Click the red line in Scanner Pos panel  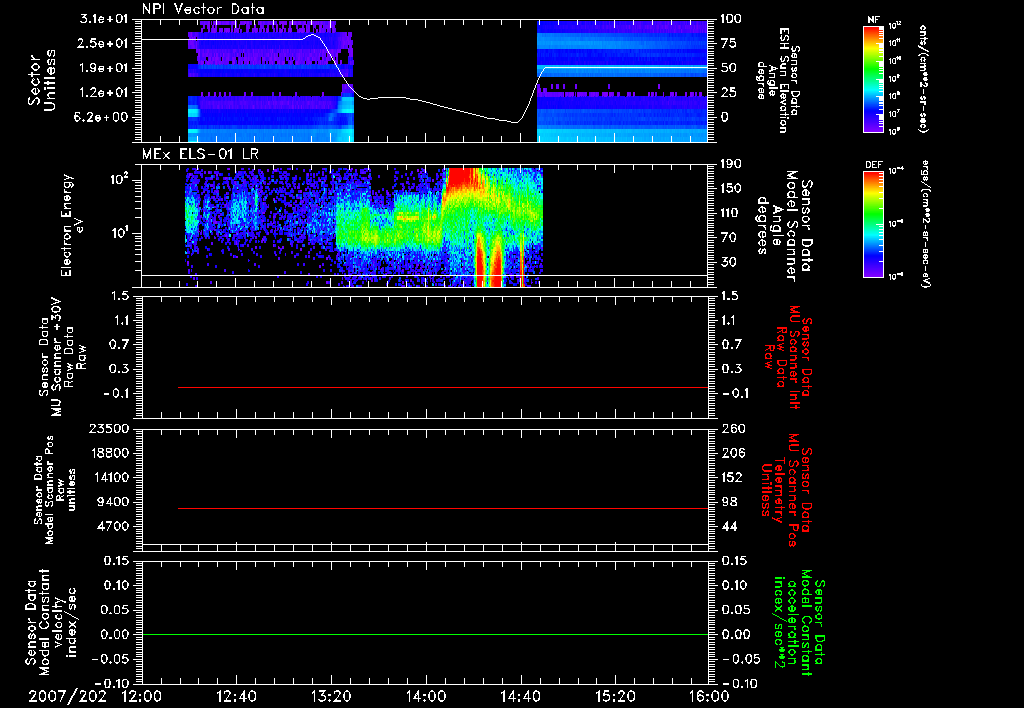443,508
